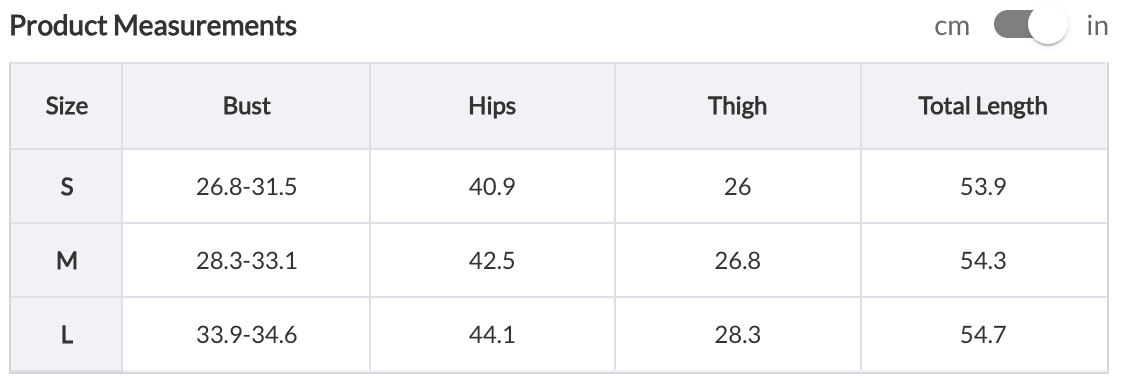Image resolution: width=1122 pixels, height=382 pixels.
Task: Click hips value 42.5 for size M
Action: coord(492,260)
